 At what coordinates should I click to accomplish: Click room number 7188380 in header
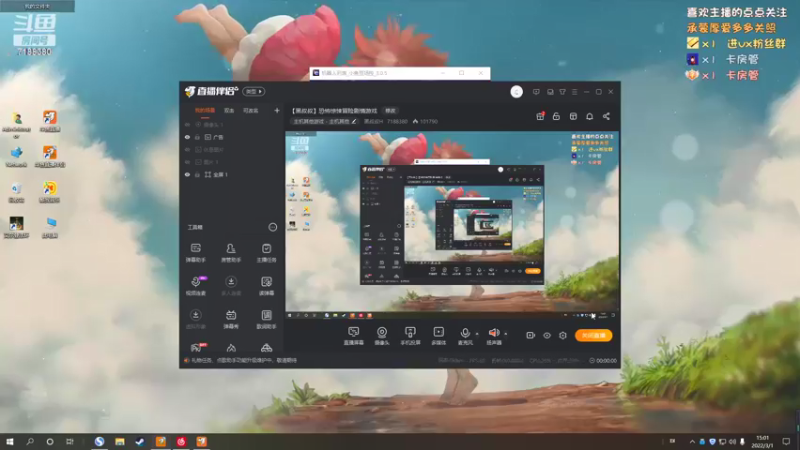point(397,121)
